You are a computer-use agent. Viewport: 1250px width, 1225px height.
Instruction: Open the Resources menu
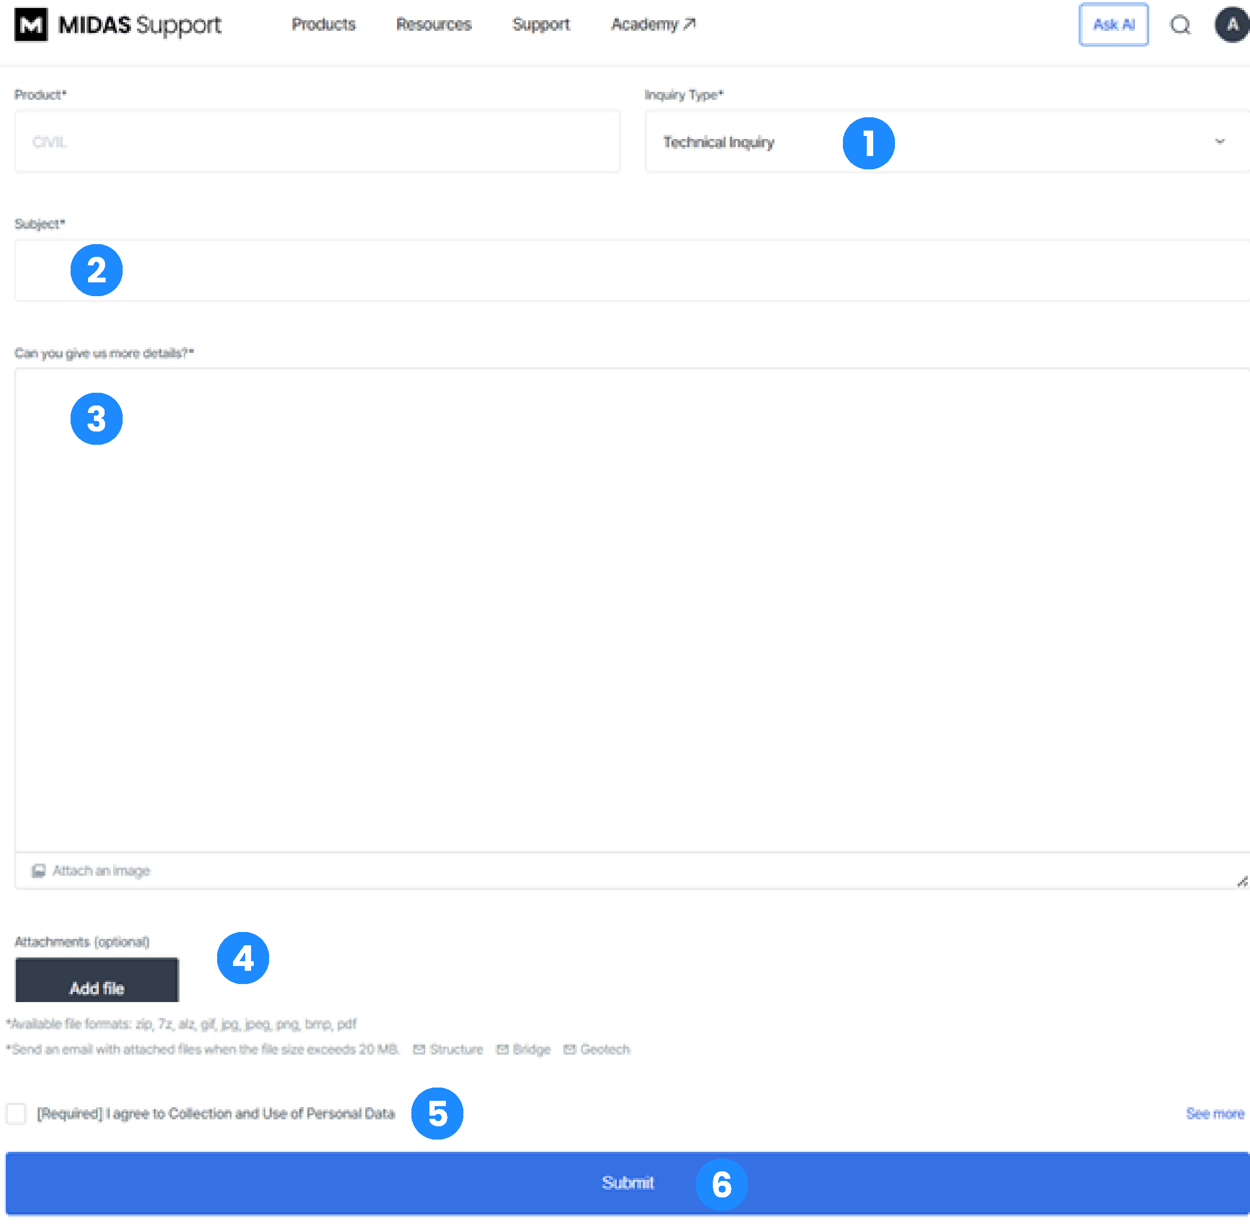(433, 25)
